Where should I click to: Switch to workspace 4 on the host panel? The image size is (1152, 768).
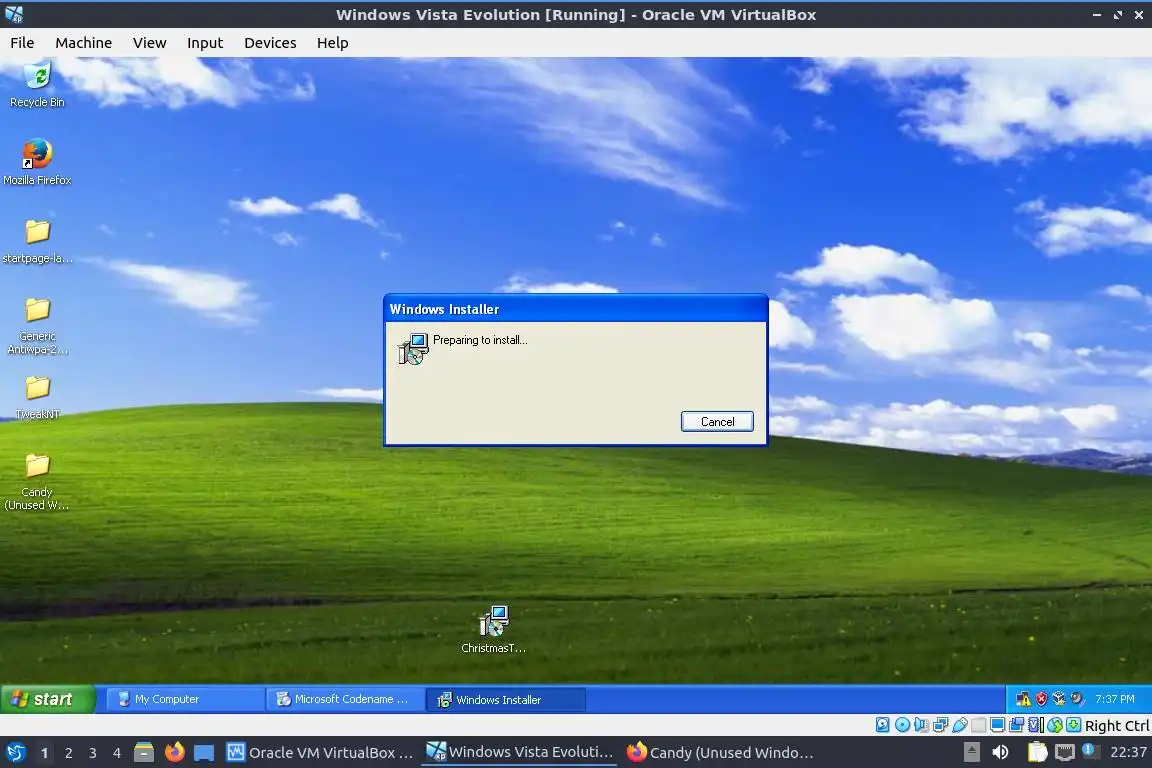tap(117, 753)
